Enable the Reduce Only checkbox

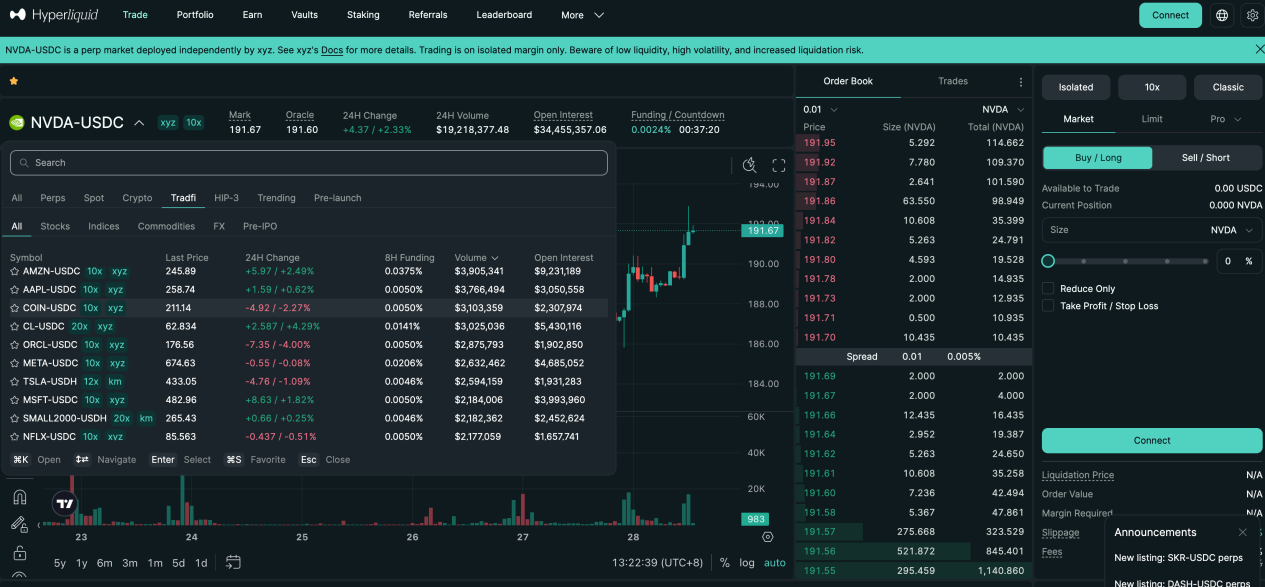pyautogui.click(x=1048, y=288)
